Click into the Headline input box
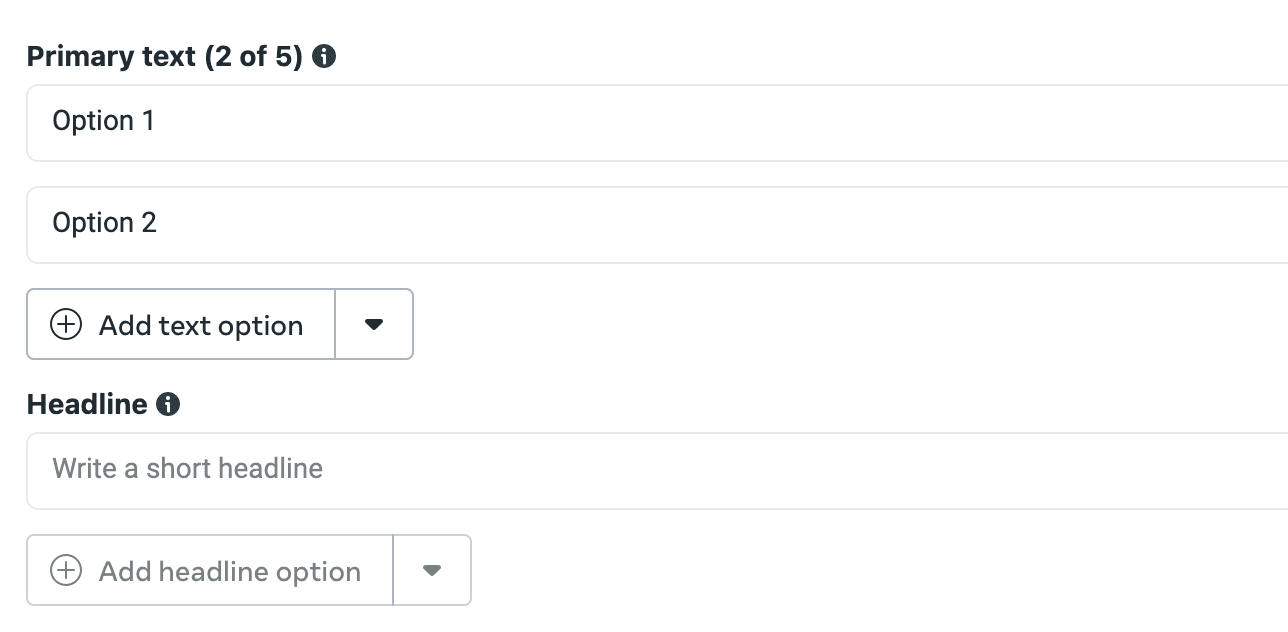Screen dimensions: 1288x632 pos(657,471)
